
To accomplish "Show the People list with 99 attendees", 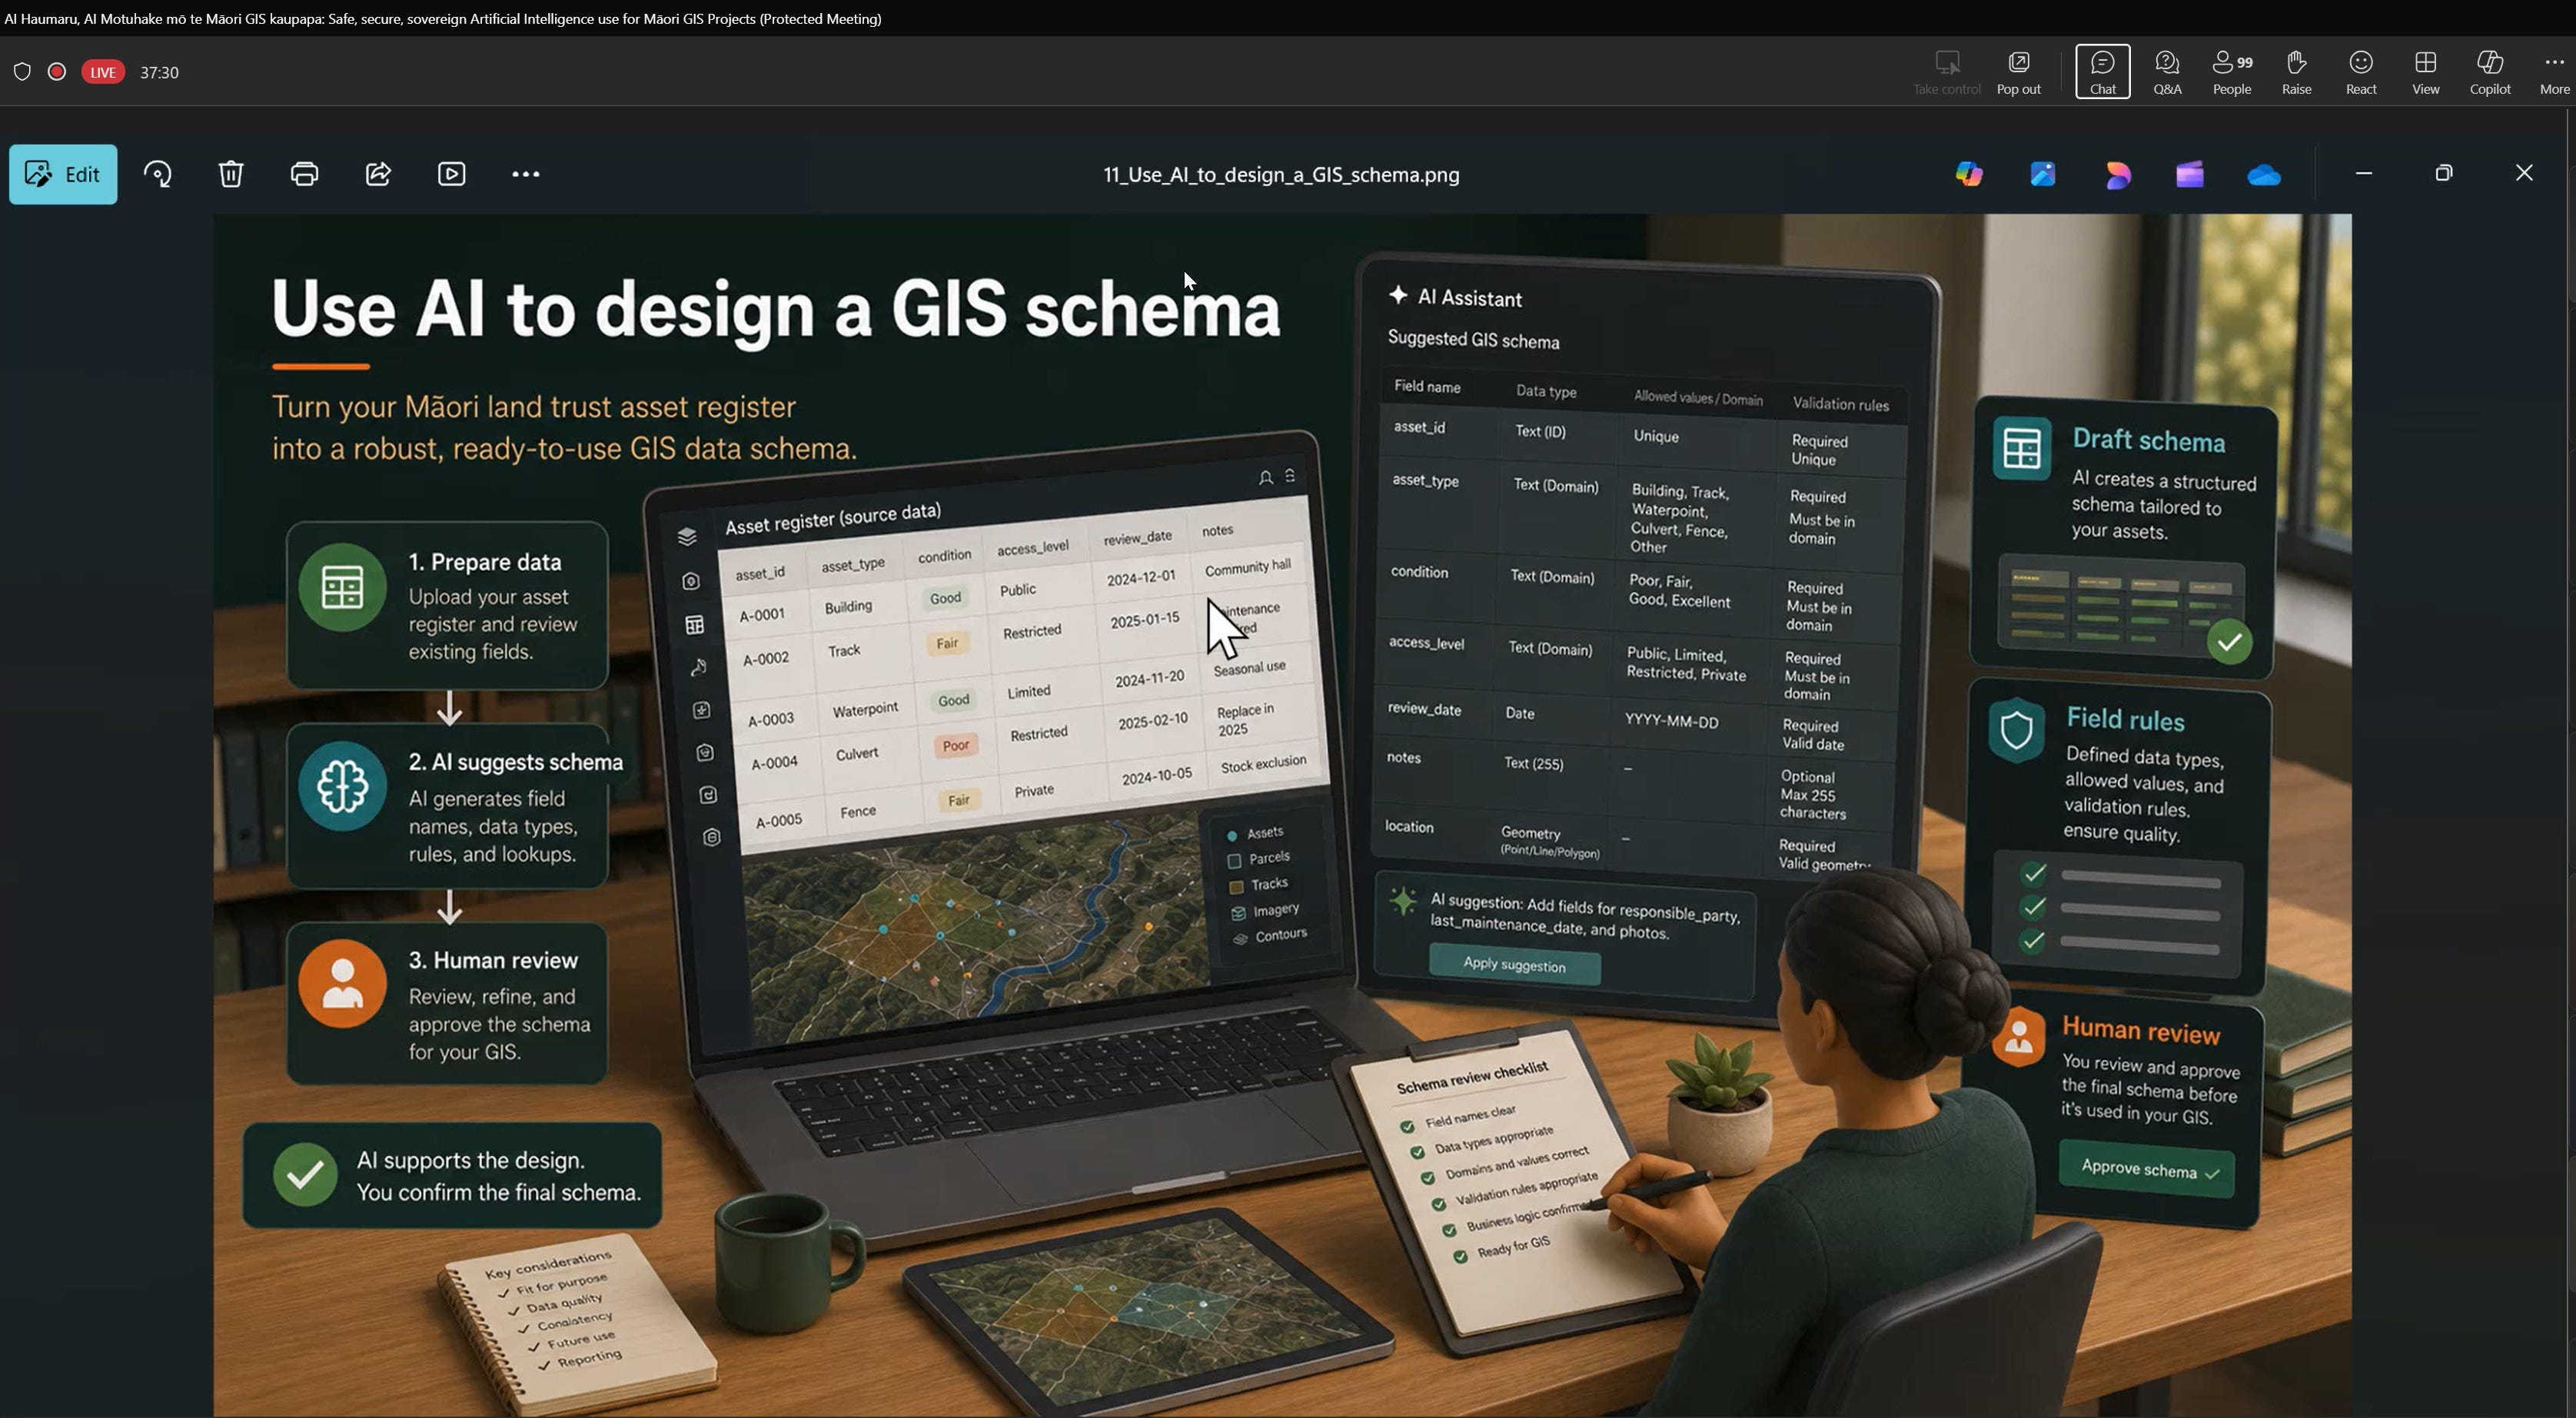I will pyautogui.click(x=2232, y=72).
